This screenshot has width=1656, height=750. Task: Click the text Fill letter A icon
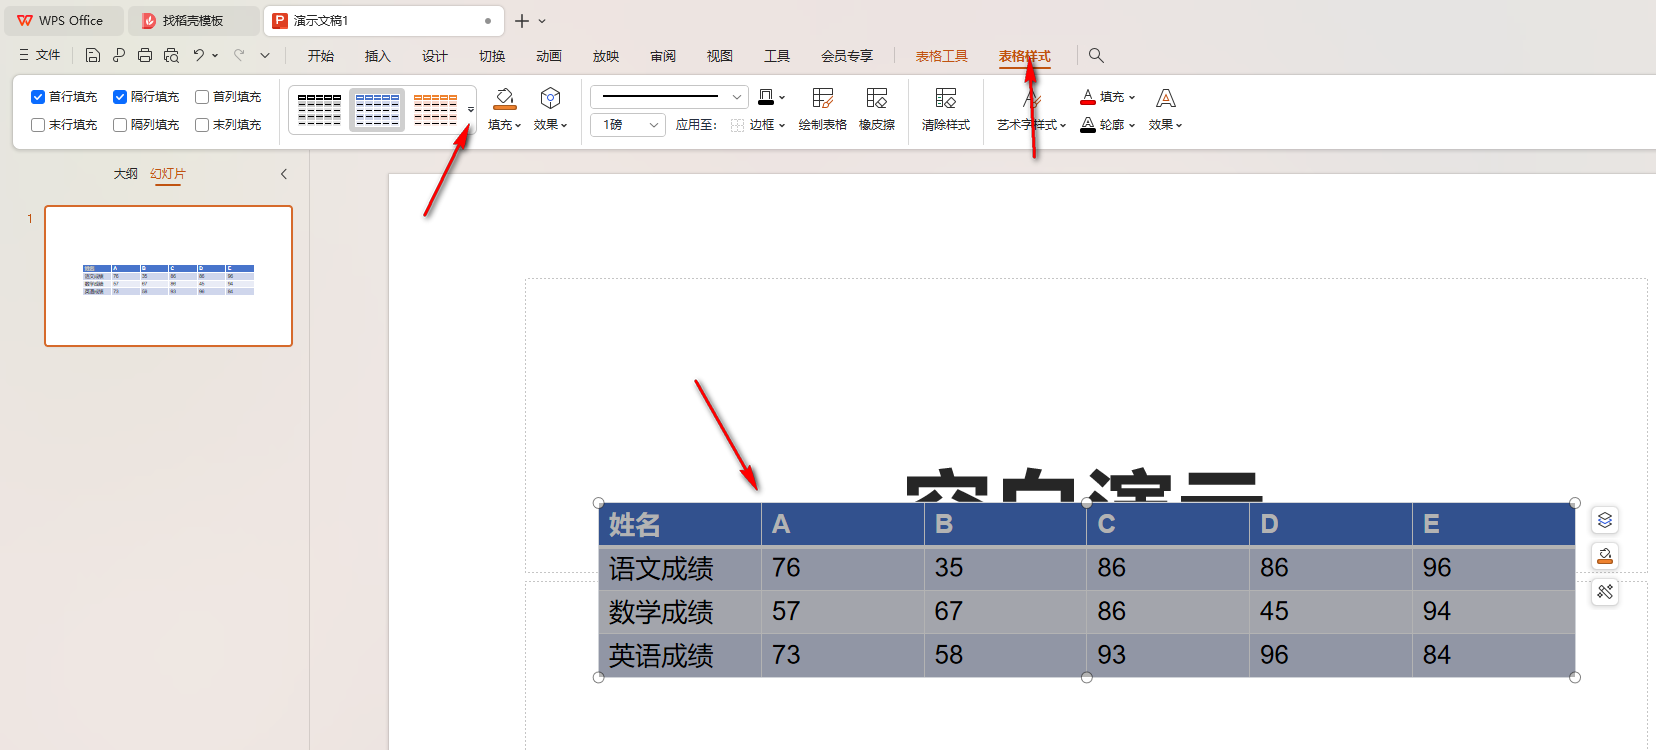point(1088,97)
